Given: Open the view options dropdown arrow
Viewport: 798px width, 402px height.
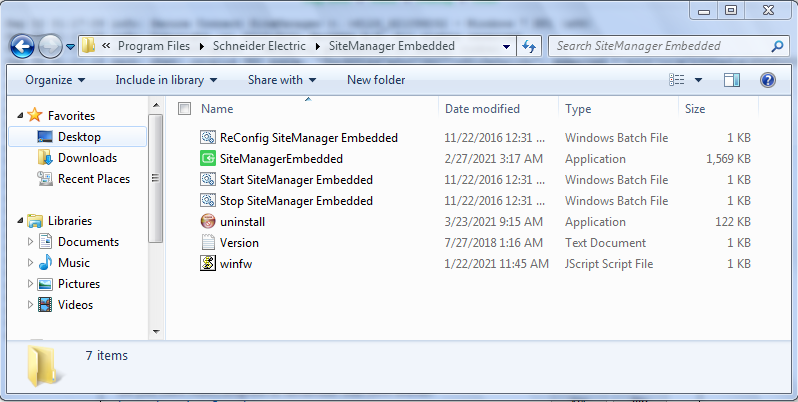Looking at the screenshot, I should pyautogui.click(x=698, y=80).
